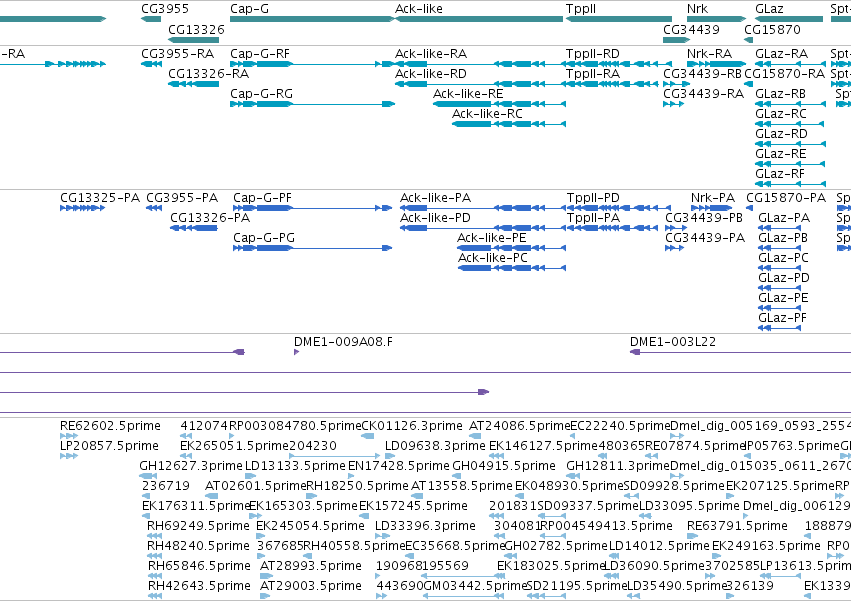
Task: Select EST LD33396.3prime
Action: (381, 536)
